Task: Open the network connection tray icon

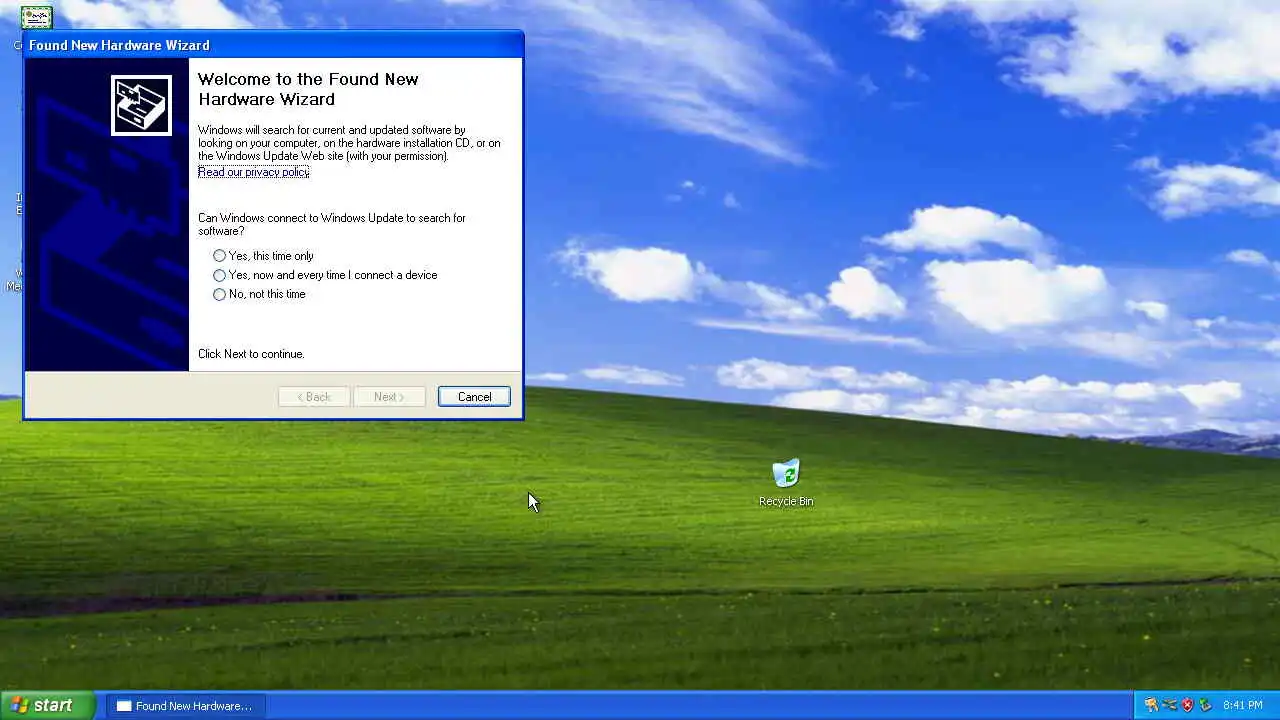Action: pos(1169,705)
